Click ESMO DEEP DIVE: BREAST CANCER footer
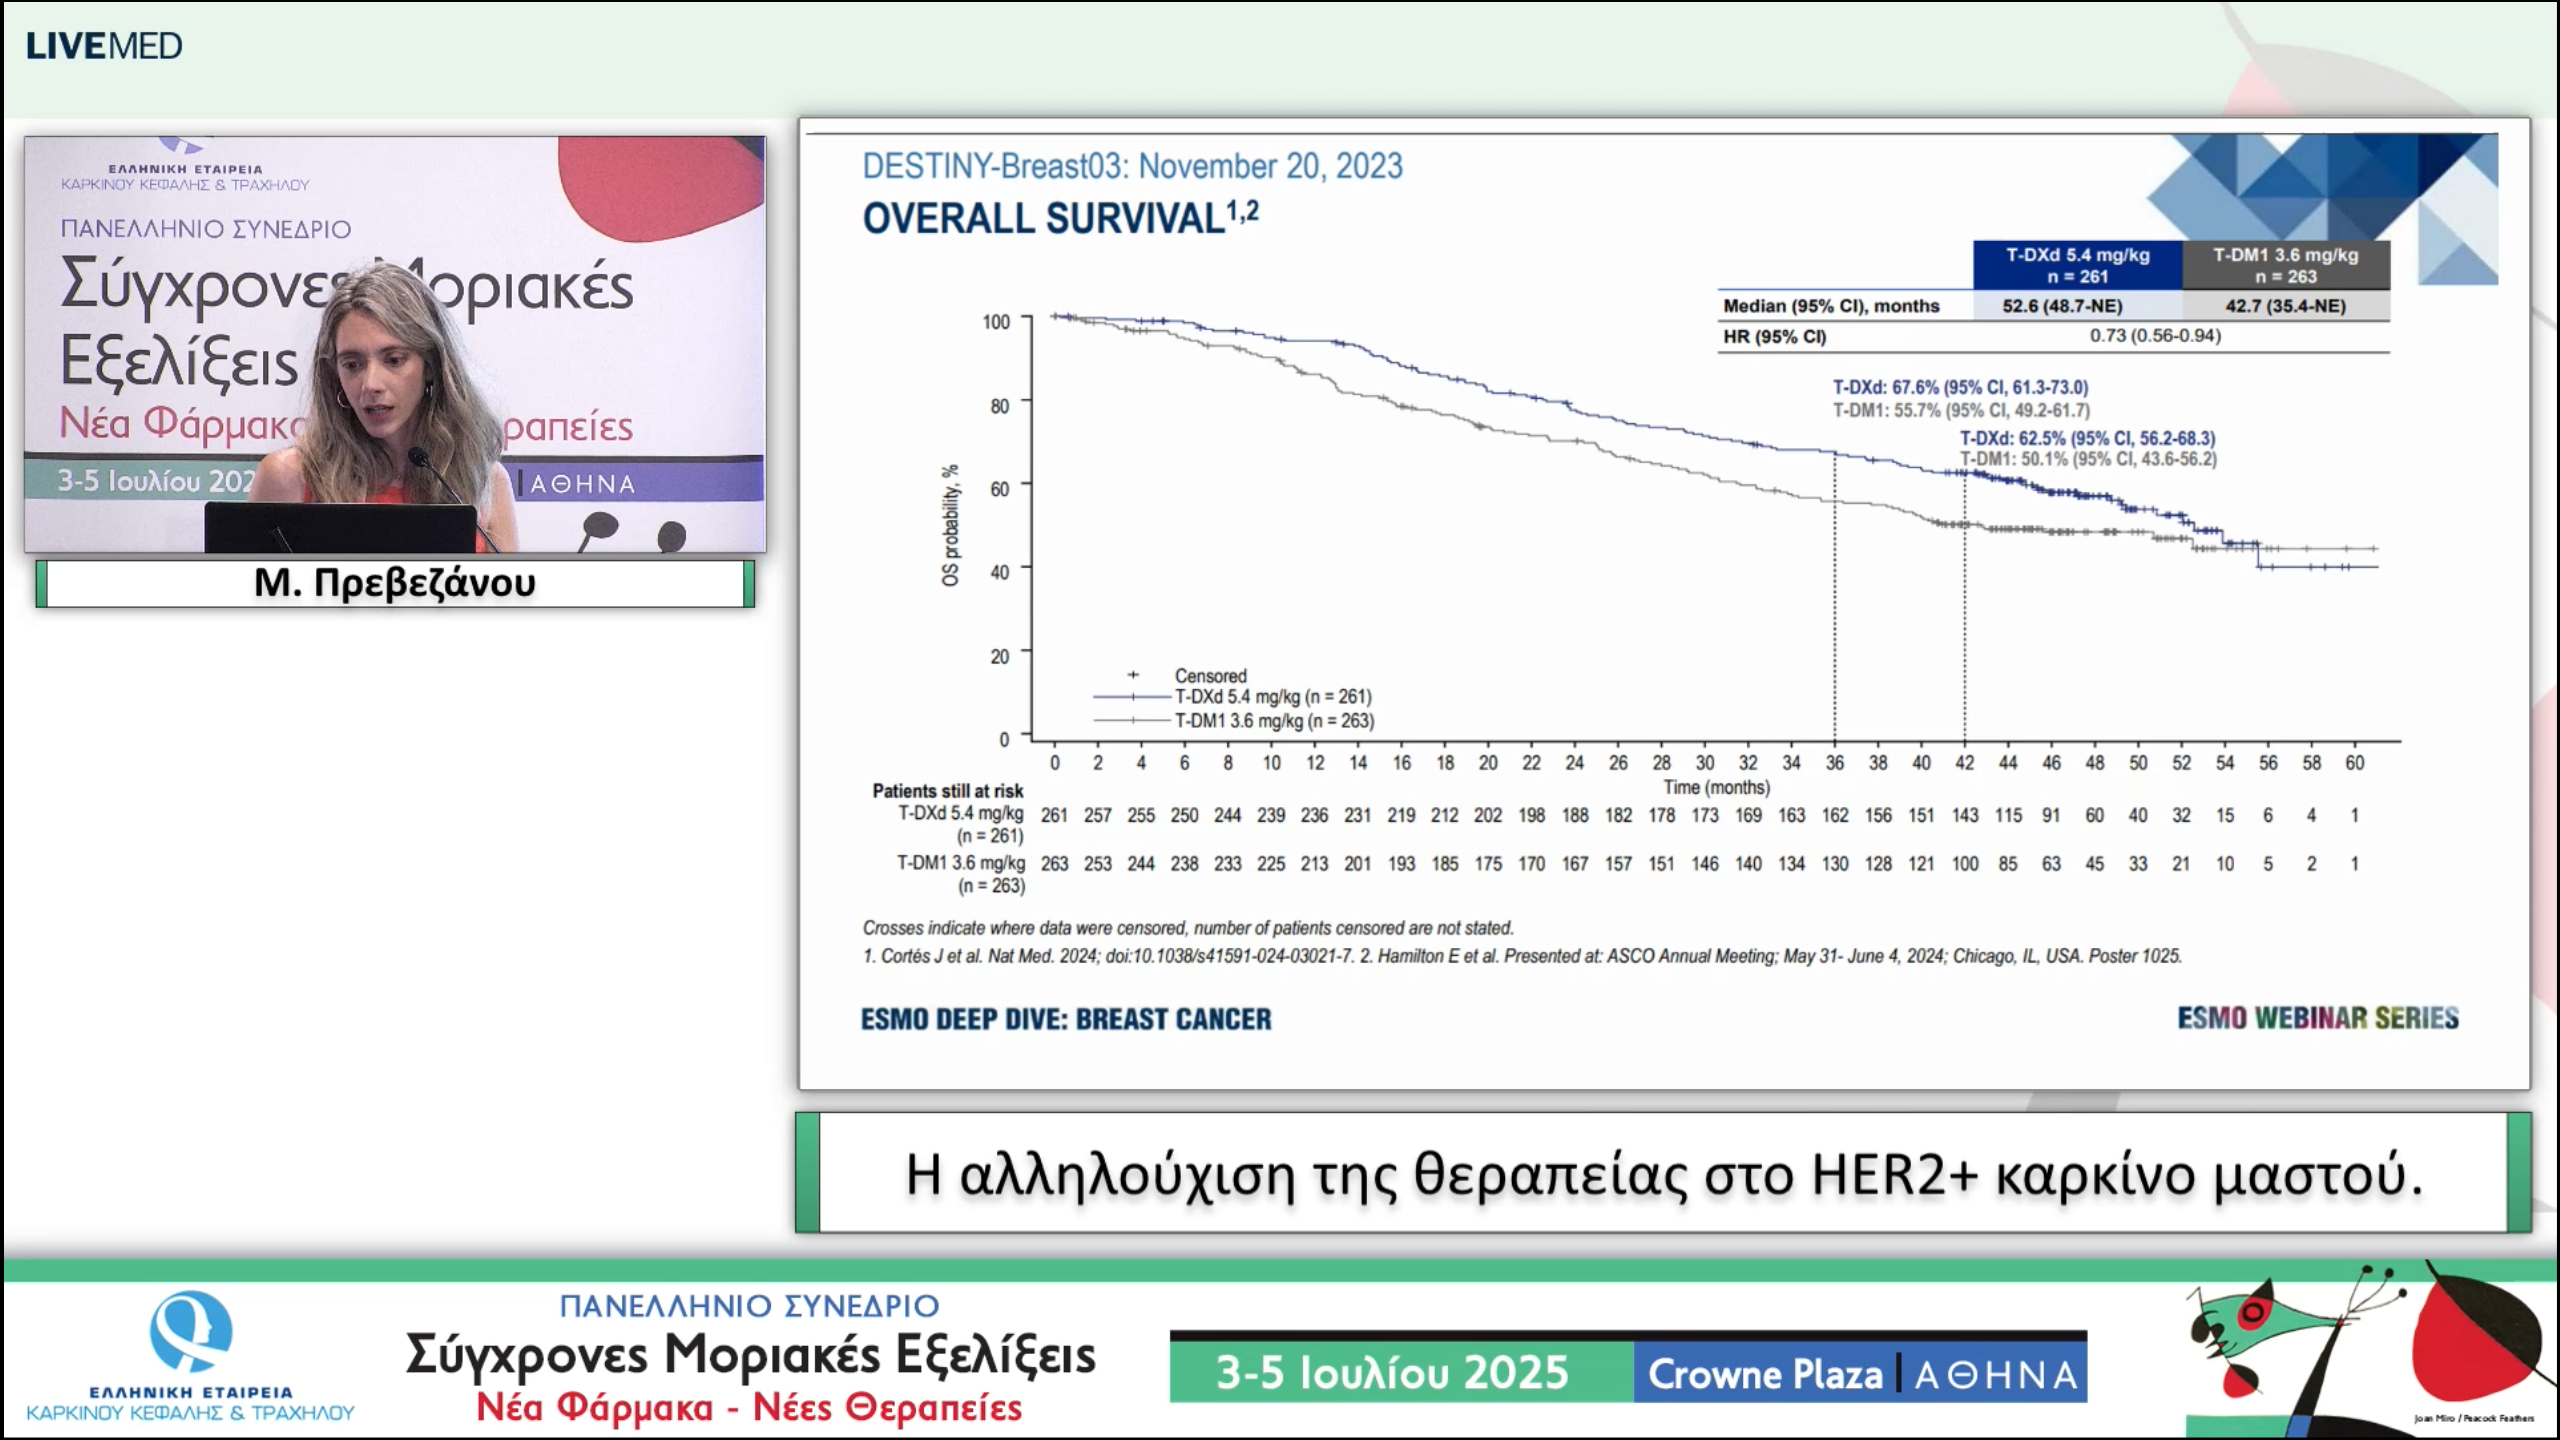Screen dimensions: 2560x1440 (1066, 1019)
